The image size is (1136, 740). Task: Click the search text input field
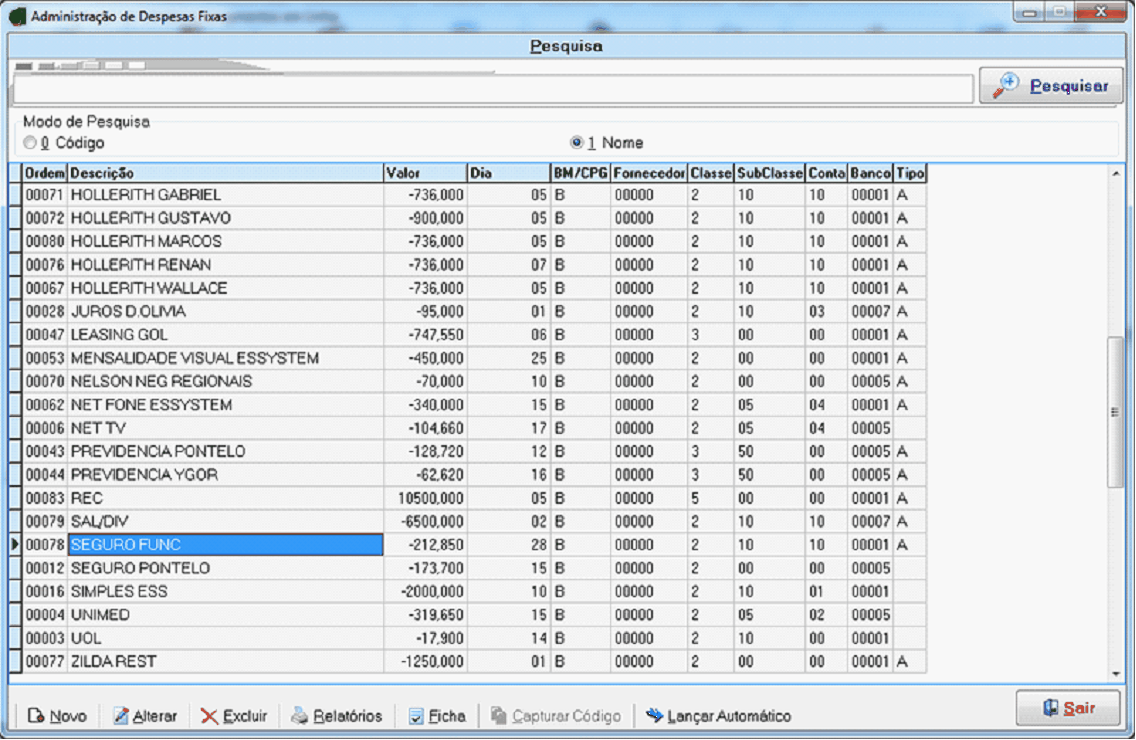[493, 89]
